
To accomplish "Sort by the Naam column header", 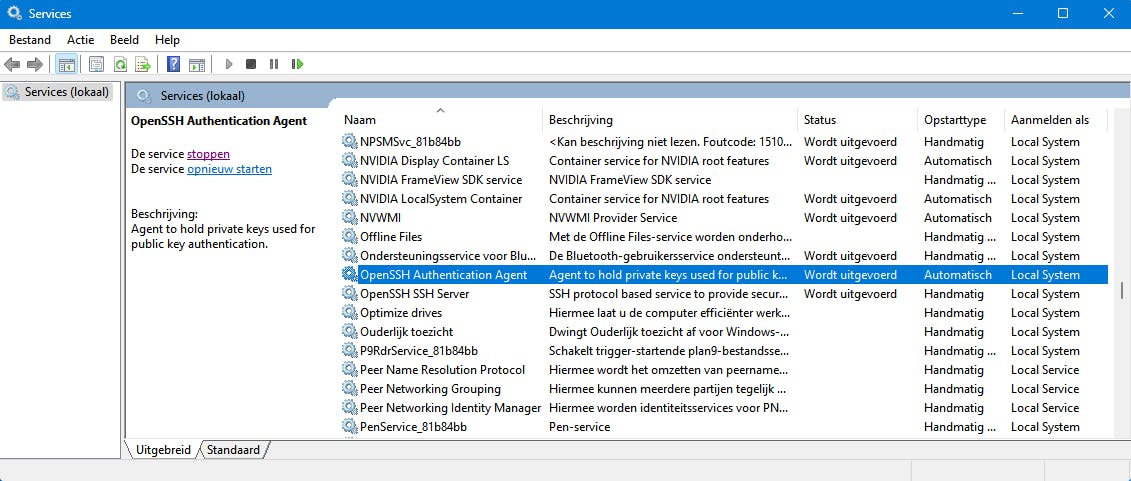I will pos(441,120).
